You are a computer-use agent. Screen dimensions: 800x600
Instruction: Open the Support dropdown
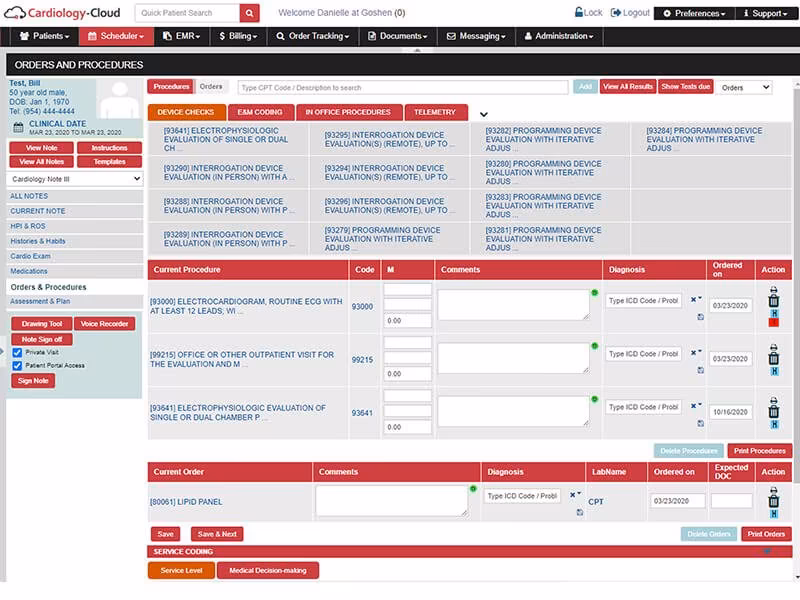[x=765, y=13]
